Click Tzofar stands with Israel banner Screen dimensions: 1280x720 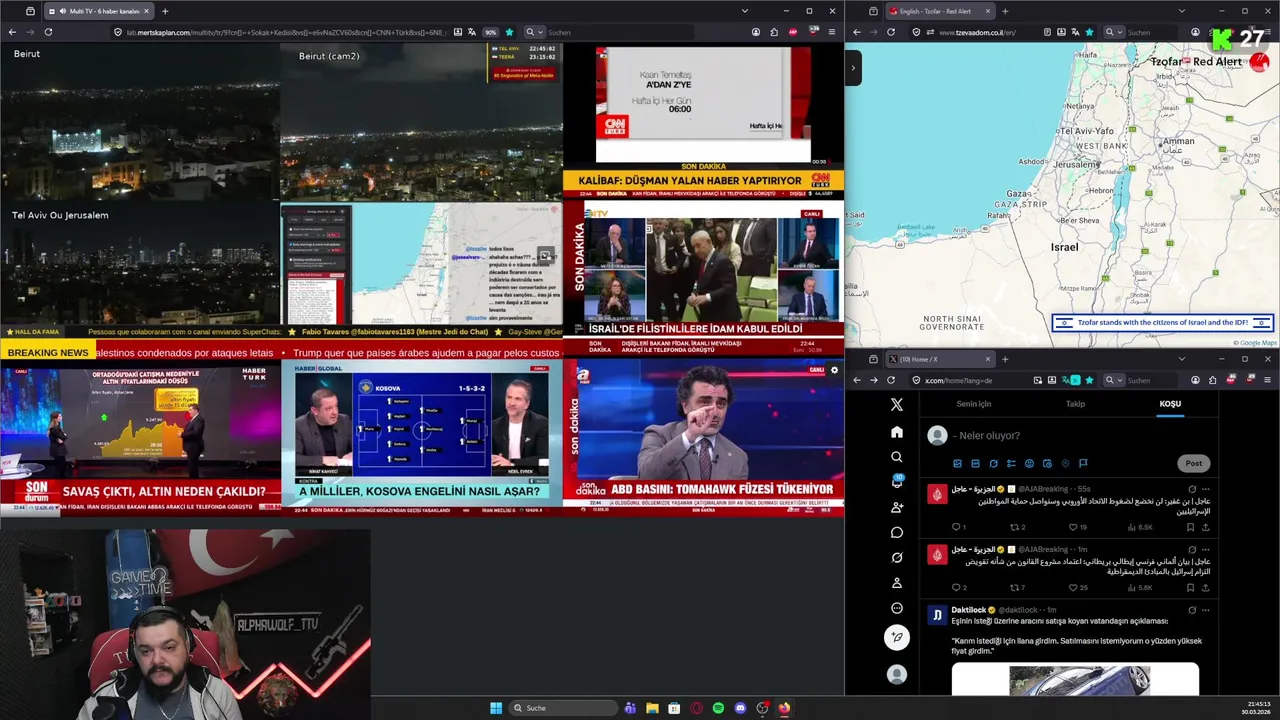1162,323
